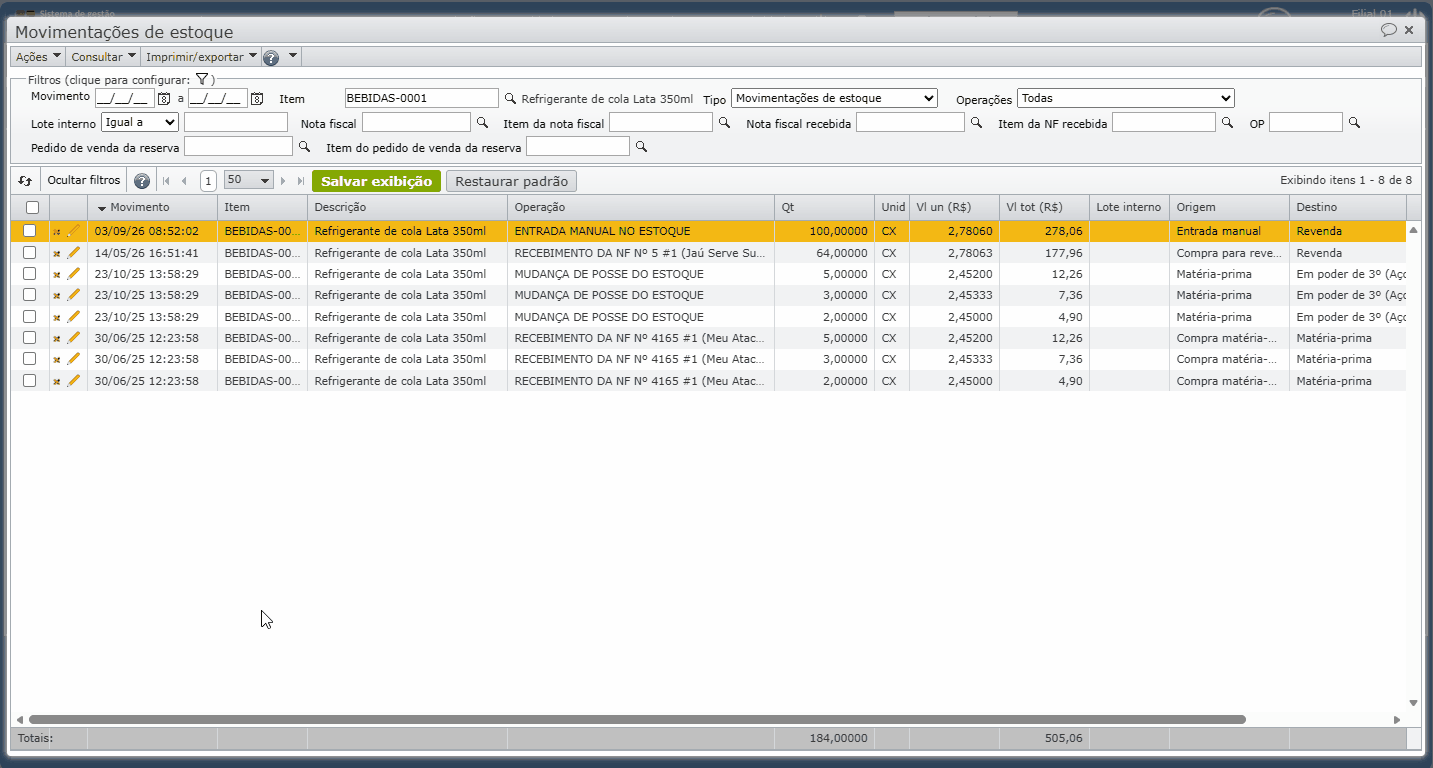Image resolution: width=1433 pixels, height=768 pixels.
Task: Open the Tipo dropdown
Action: point(835,98)
